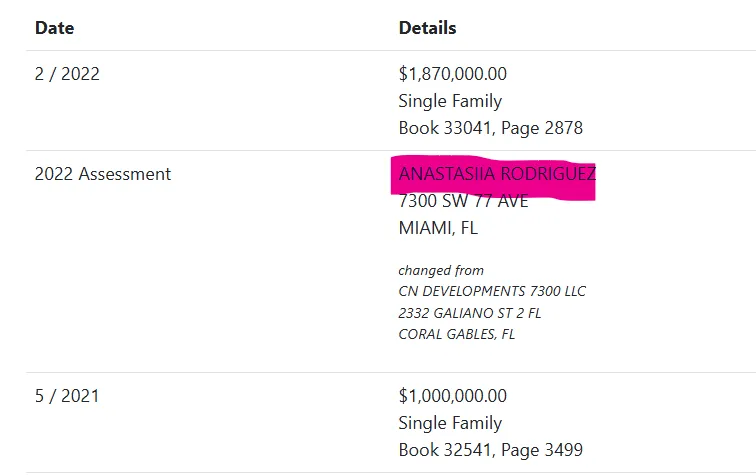The height and width of the screenshot is (476, 756).
Task: Click the MIAMI, FL city line
Action: coord(438,228)
